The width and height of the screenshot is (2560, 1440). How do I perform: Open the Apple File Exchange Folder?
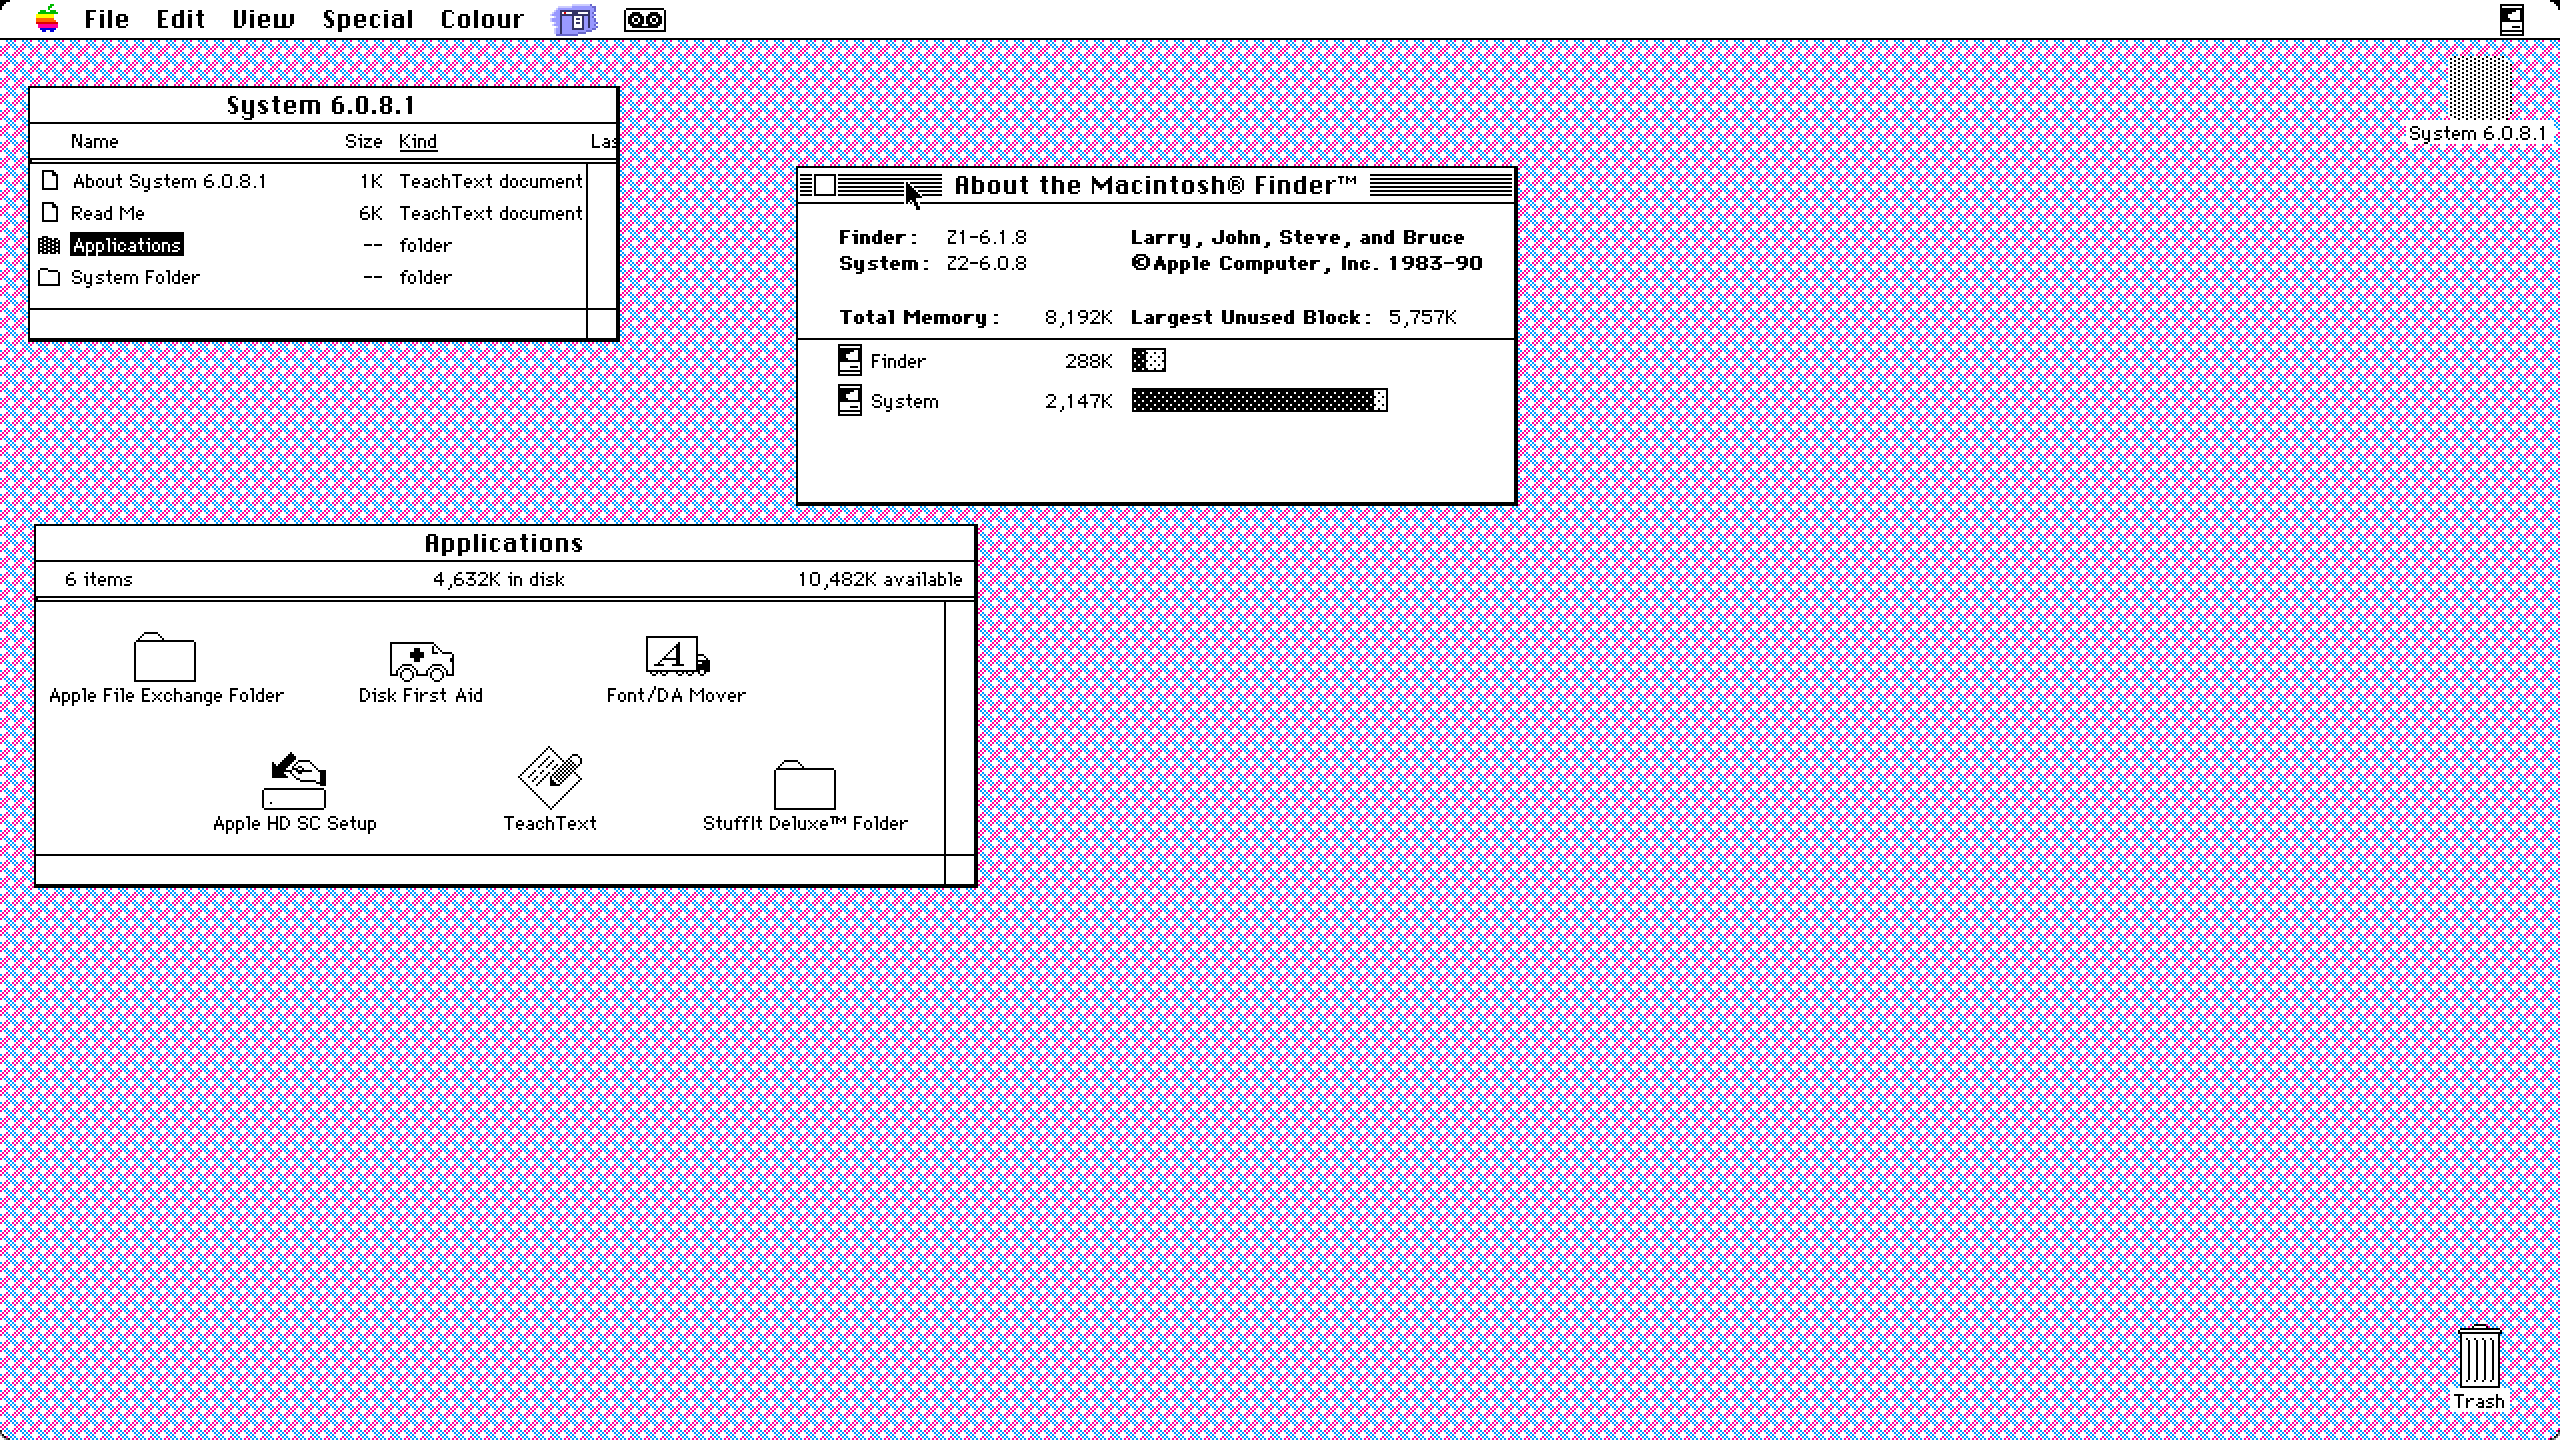click(164, 660)
